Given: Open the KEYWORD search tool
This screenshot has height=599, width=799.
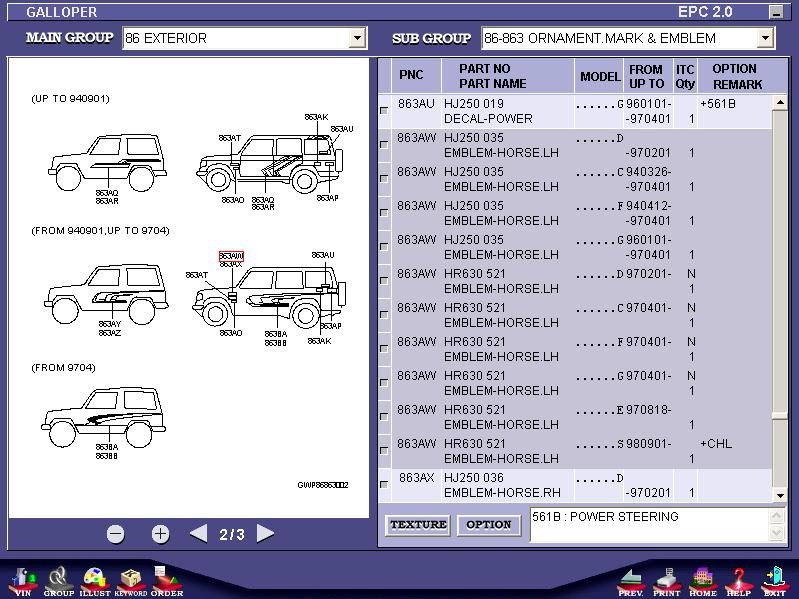Looking at the screenshot, I should [x=130, y=581].
